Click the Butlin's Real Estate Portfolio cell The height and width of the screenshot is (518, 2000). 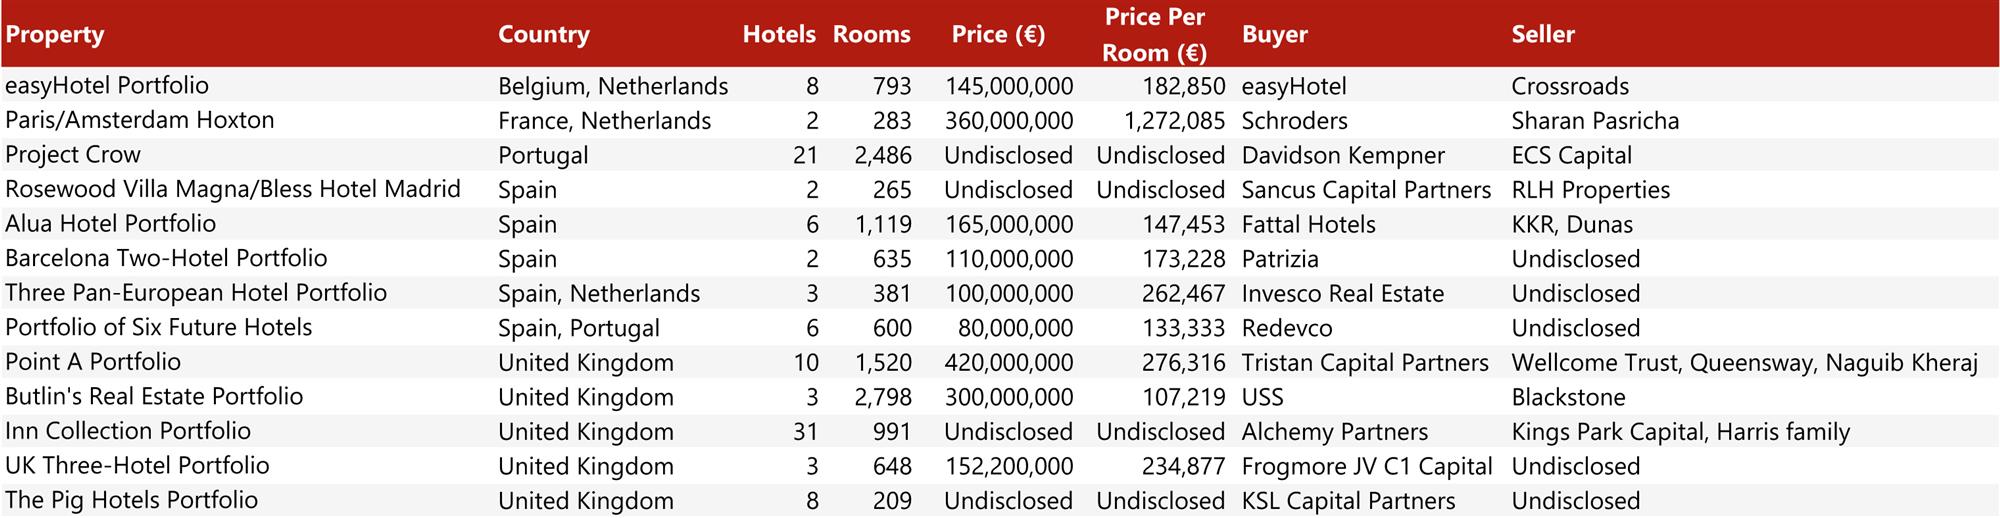[154, 397]
